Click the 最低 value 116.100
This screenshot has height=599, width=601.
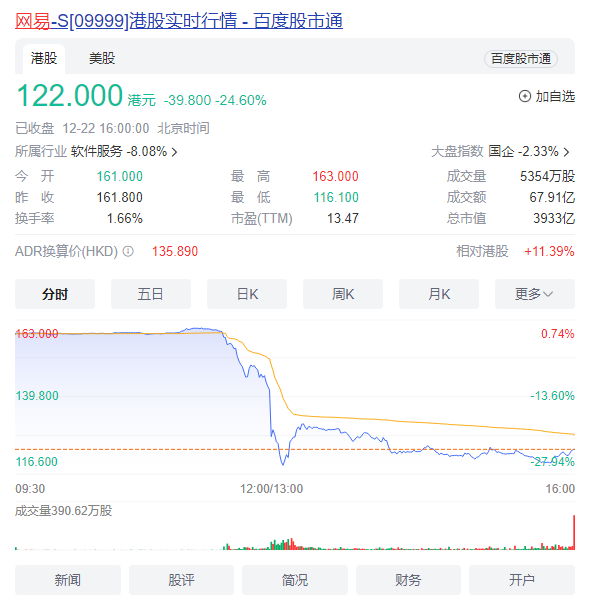[336, 197]
